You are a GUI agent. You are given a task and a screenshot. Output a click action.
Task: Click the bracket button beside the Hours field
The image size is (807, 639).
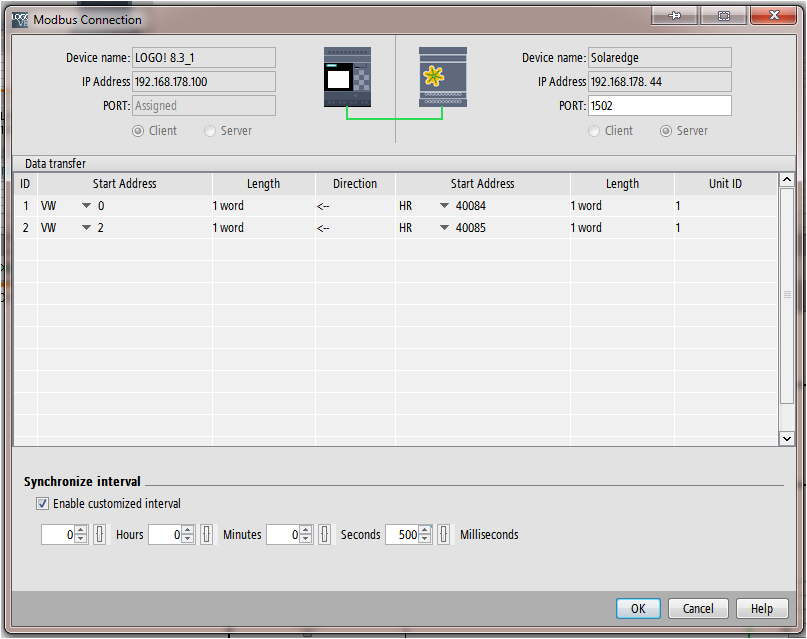pyautogui.click(x=99, y=534)
